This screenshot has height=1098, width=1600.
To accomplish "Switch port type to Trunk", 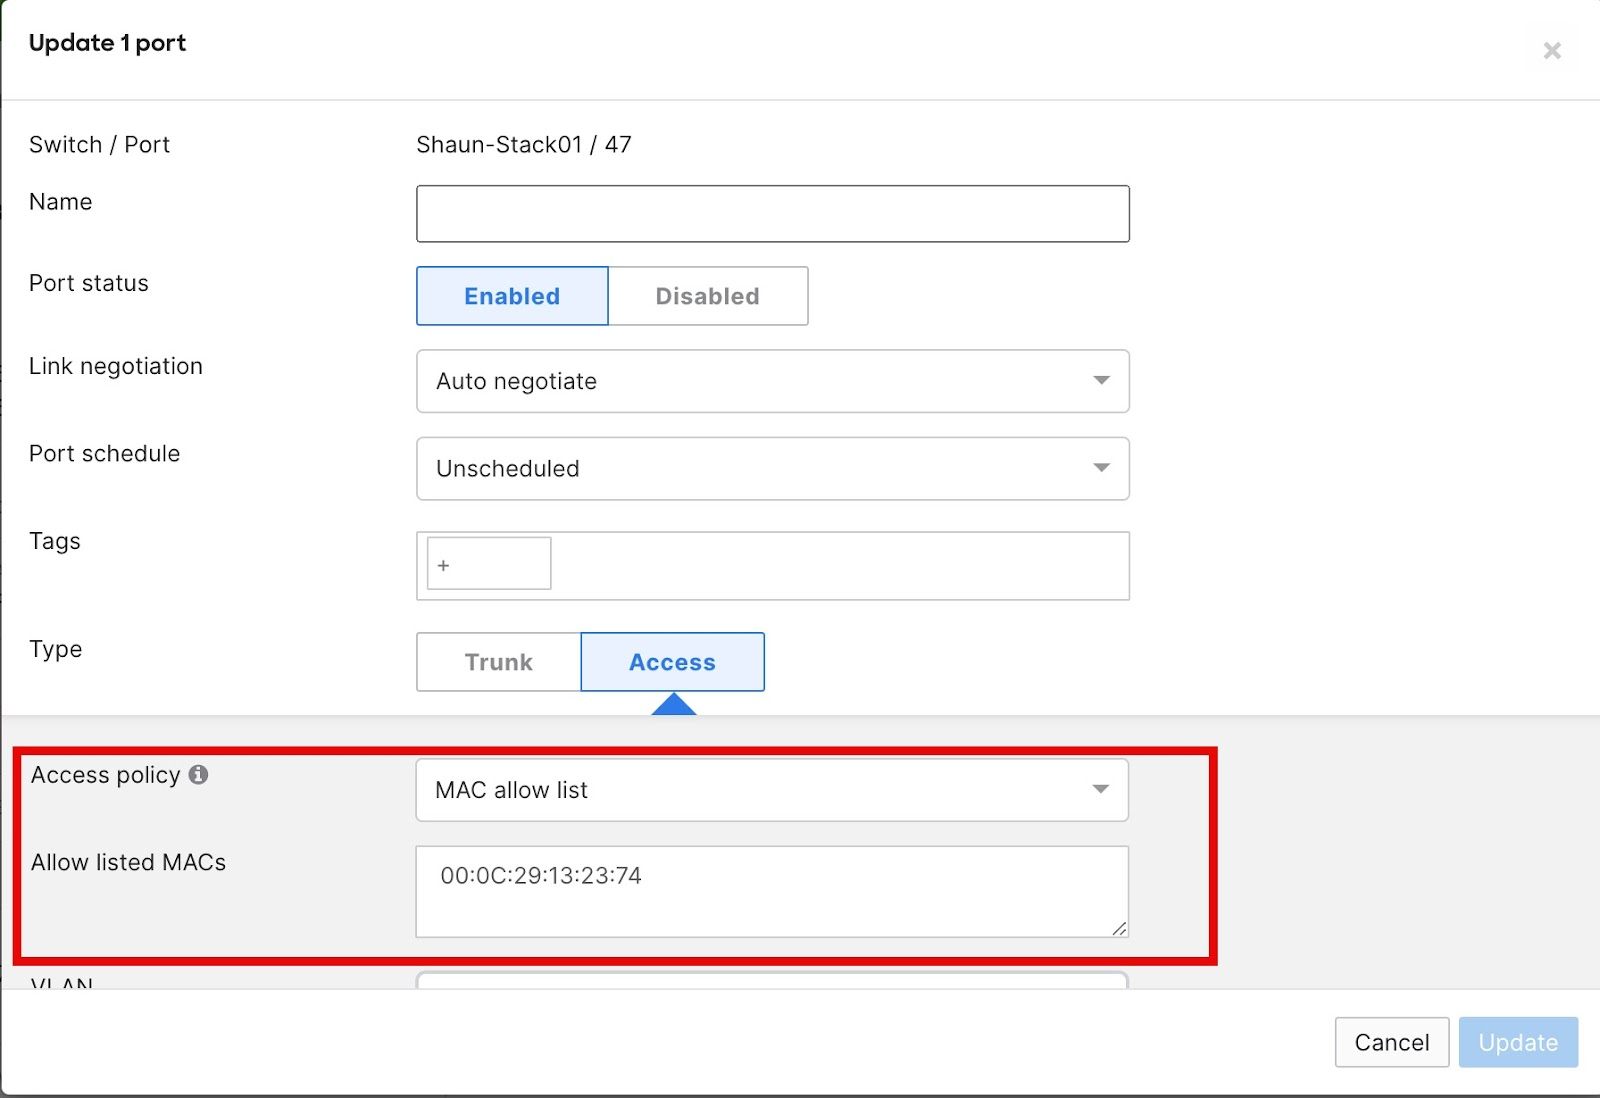I will pyautogui.click(x=497, y=661).
